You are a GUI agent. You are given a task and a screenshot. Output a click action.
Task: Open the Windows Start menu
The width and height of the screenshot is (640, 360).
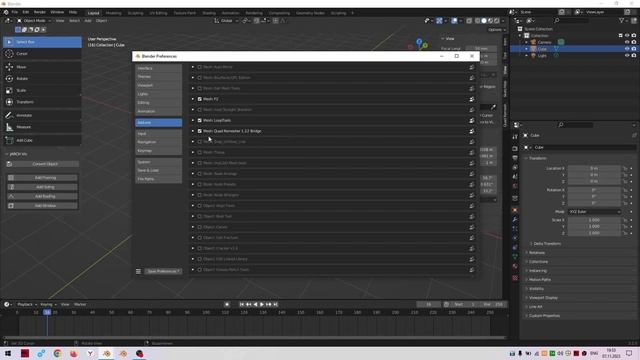(8, 353)
